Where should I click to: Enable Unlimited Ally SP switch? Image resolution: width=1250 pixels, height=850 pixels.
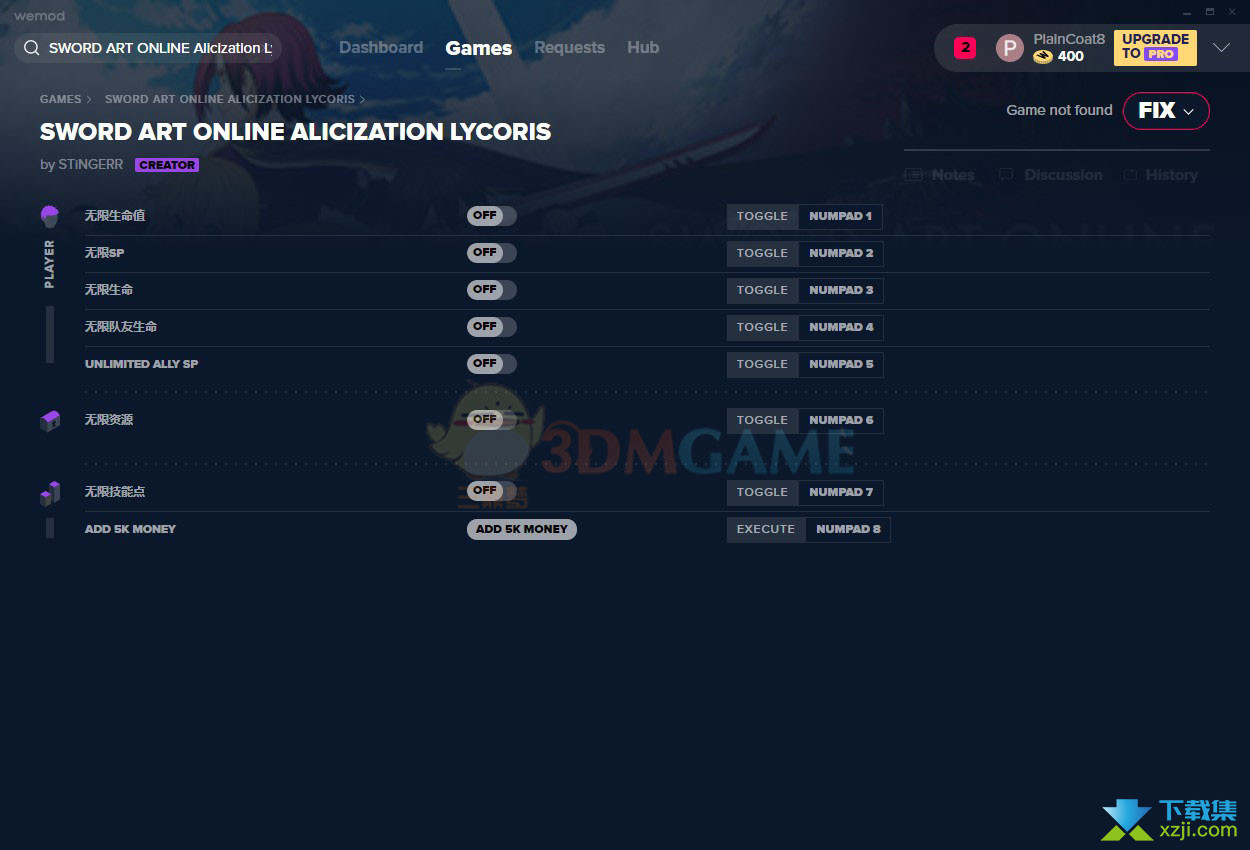coord(492,364)
